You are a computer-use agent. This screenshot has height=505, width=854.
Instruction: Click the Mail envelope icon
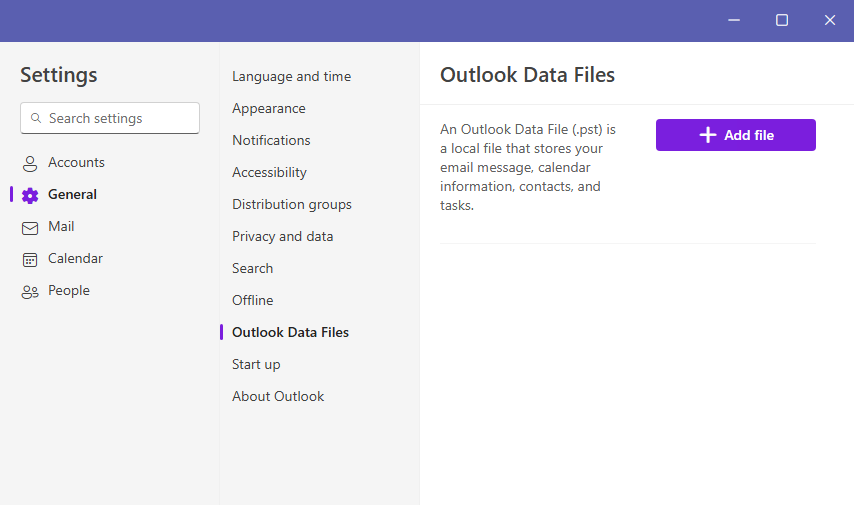(30, 228)
